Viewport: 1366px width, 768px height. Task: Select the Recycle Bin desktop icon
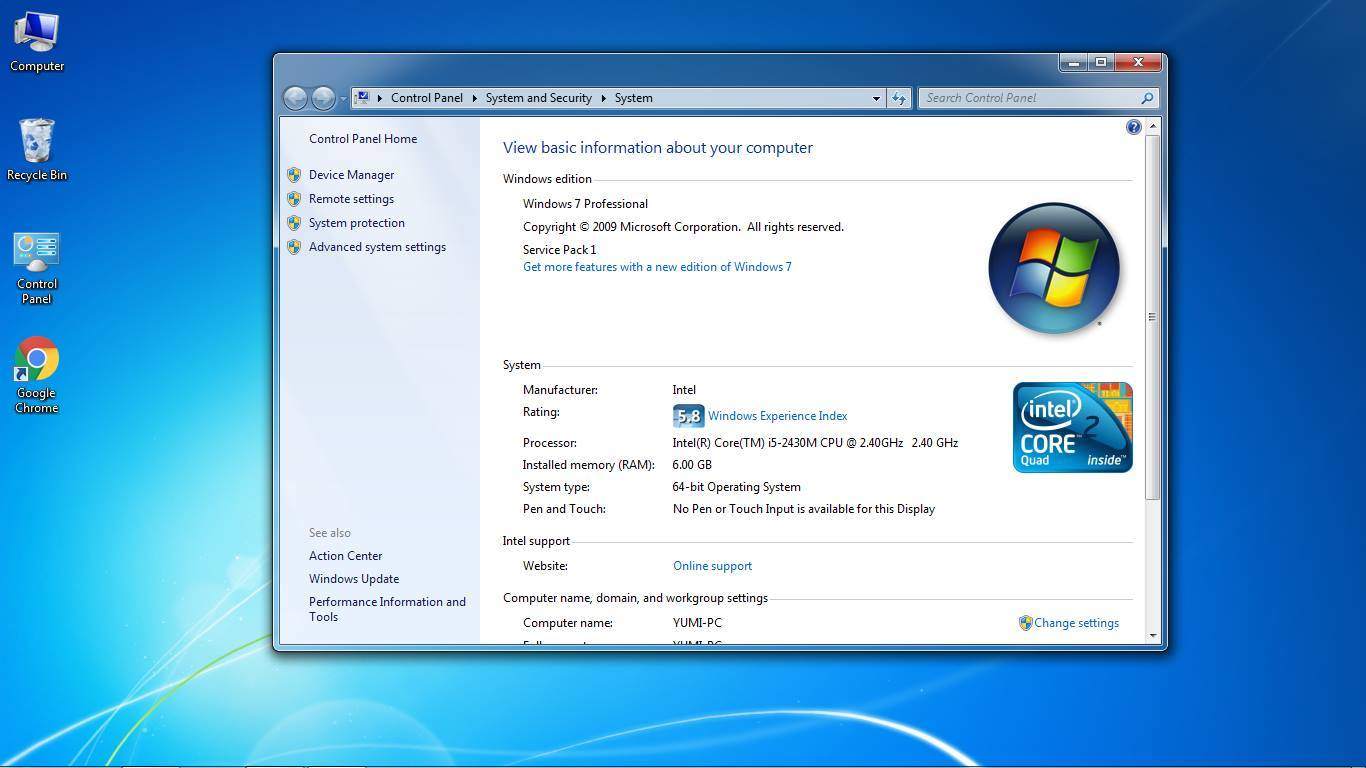tap(37, 150)
